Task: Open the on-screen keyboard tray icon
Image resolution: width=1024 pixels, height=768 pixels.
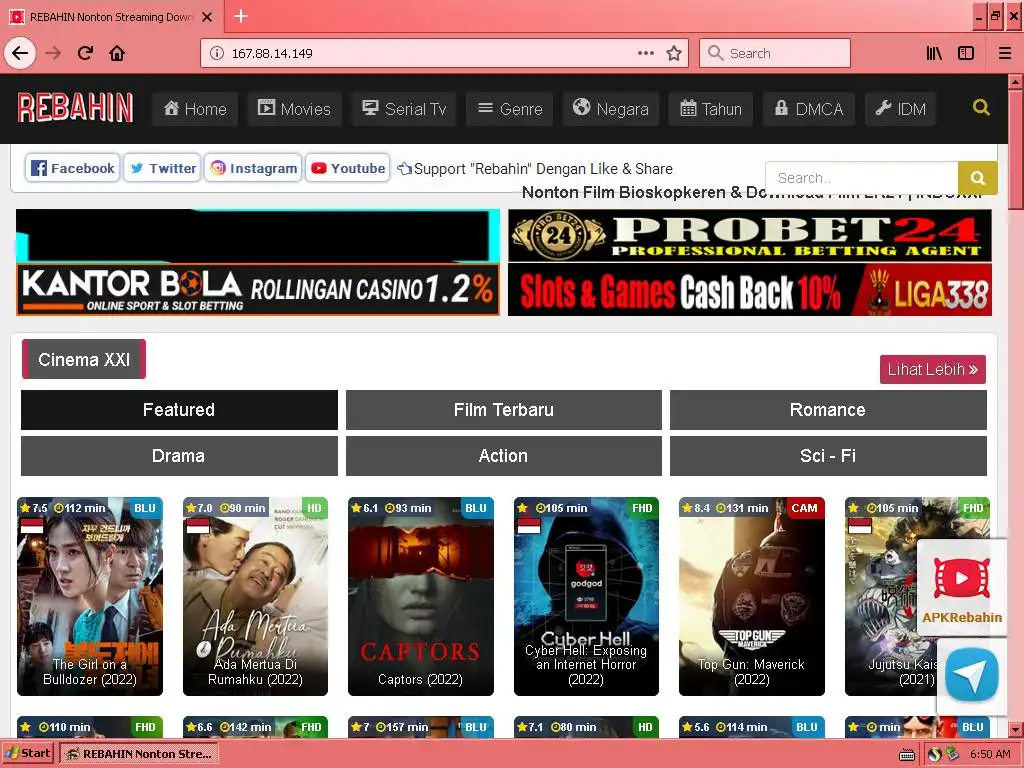Action: 906,755
